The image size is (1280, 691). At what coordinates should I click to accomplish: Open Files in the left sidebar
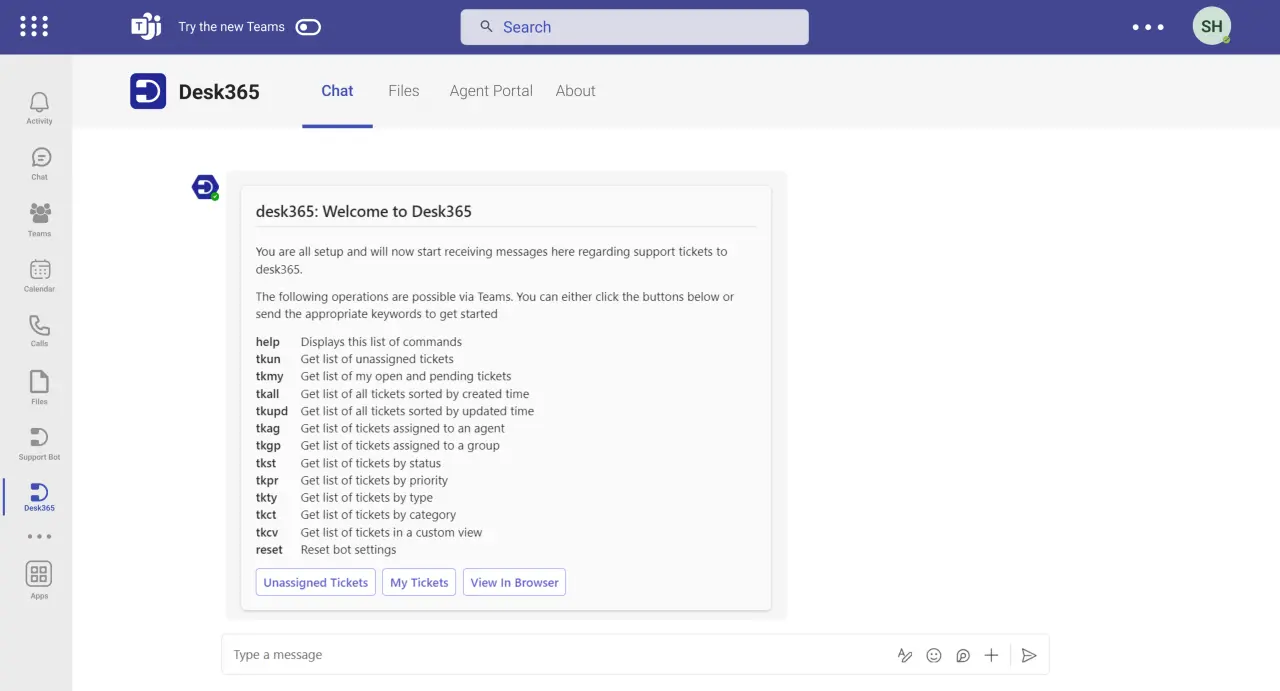[x=38, y=386]
